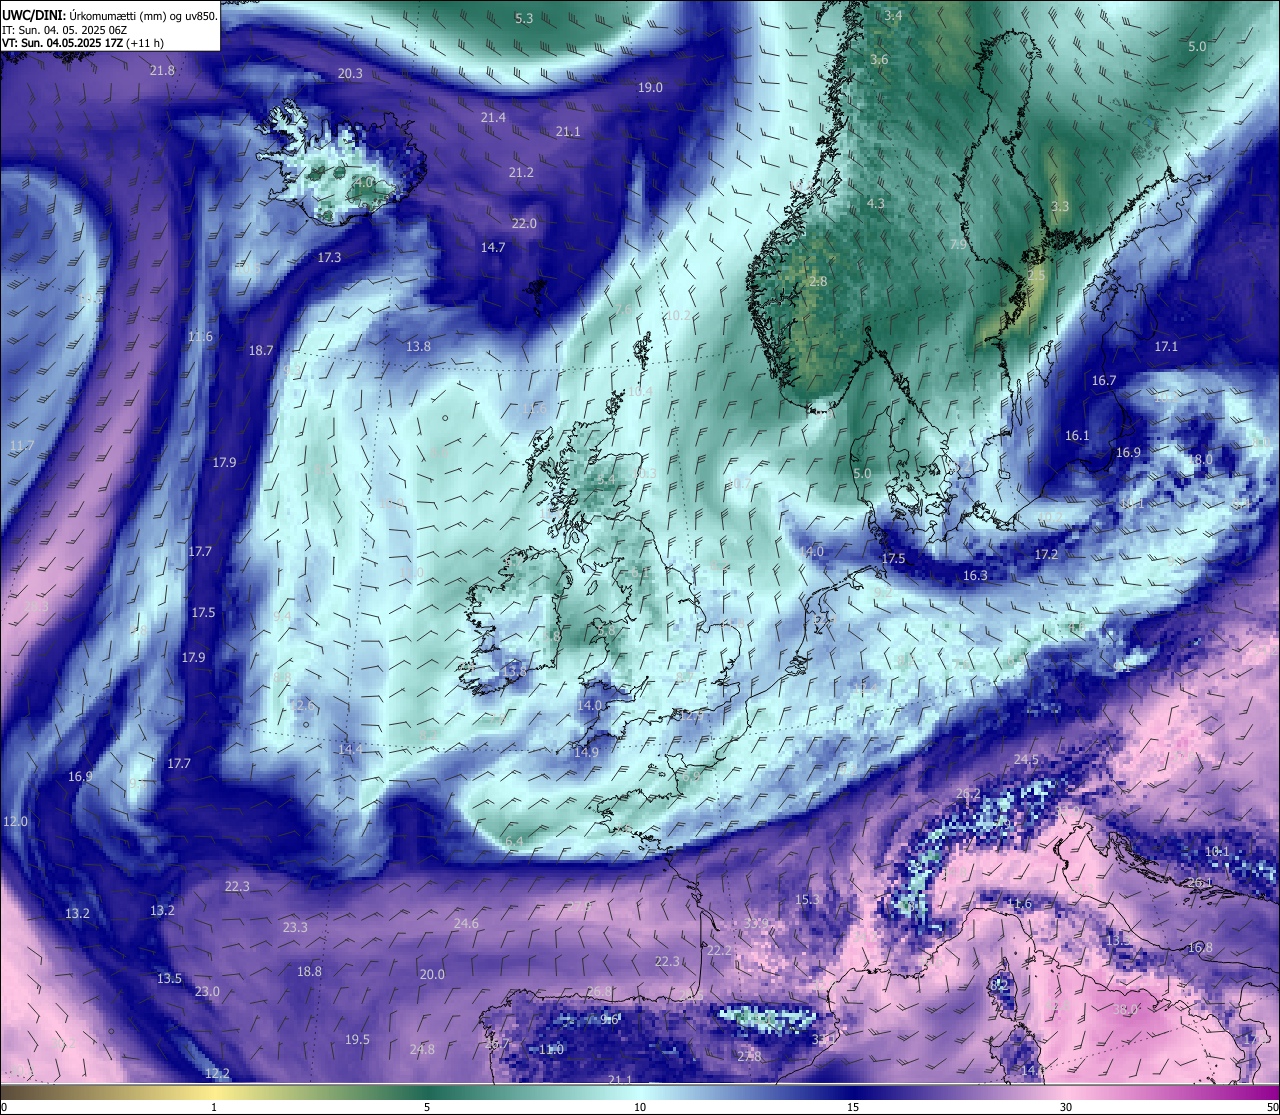This screenshot has width=1280, height=1115.
Task: Click the 50 tick on the color scale
Action: pos(1272,1107)
